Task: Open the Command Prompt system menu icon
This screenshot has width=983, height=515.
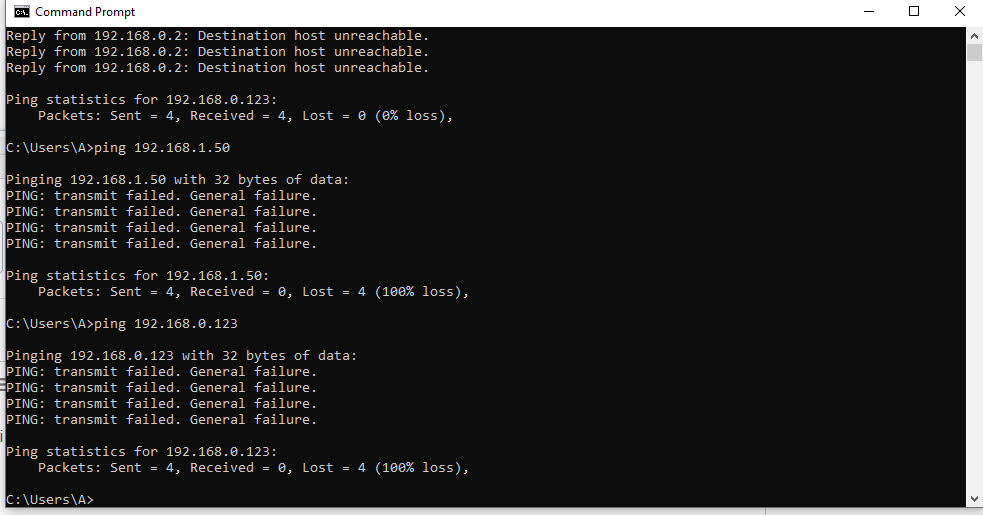Action: pyautogui.click(x=21, y=12)
